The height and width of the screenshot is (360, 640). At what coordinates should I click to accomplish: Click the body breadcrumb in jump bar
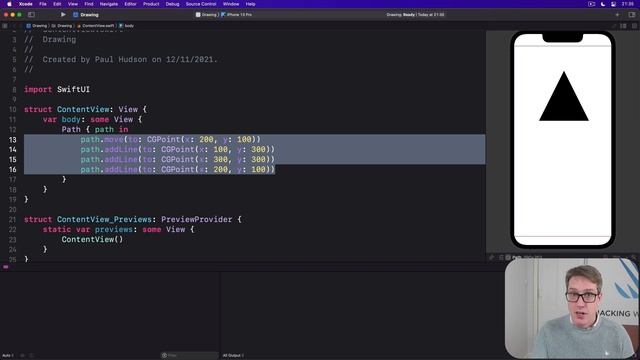tap(127, 26)
